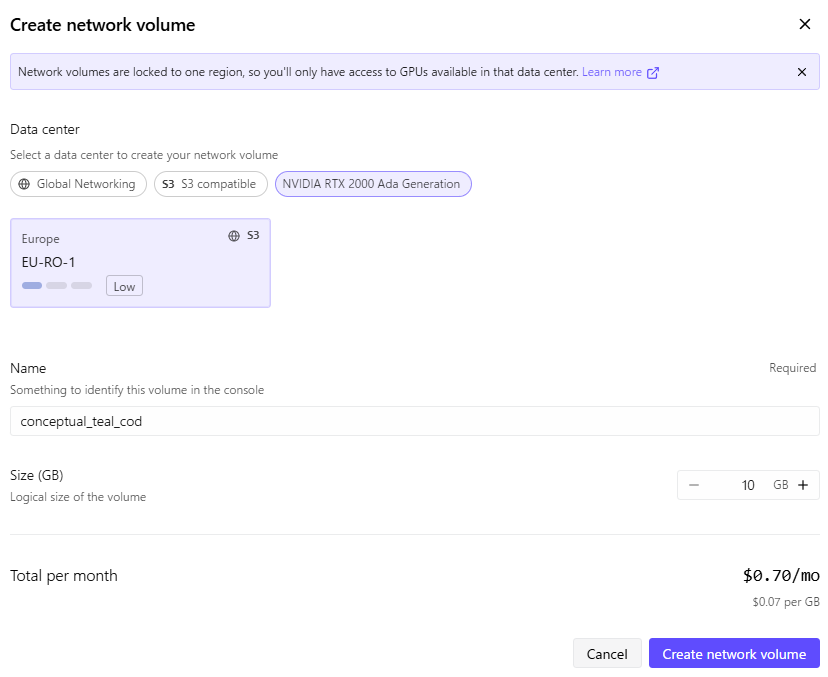The image size is (828, 677).
Task: Focus the volume Name input field
Action: tap(414, 421)
